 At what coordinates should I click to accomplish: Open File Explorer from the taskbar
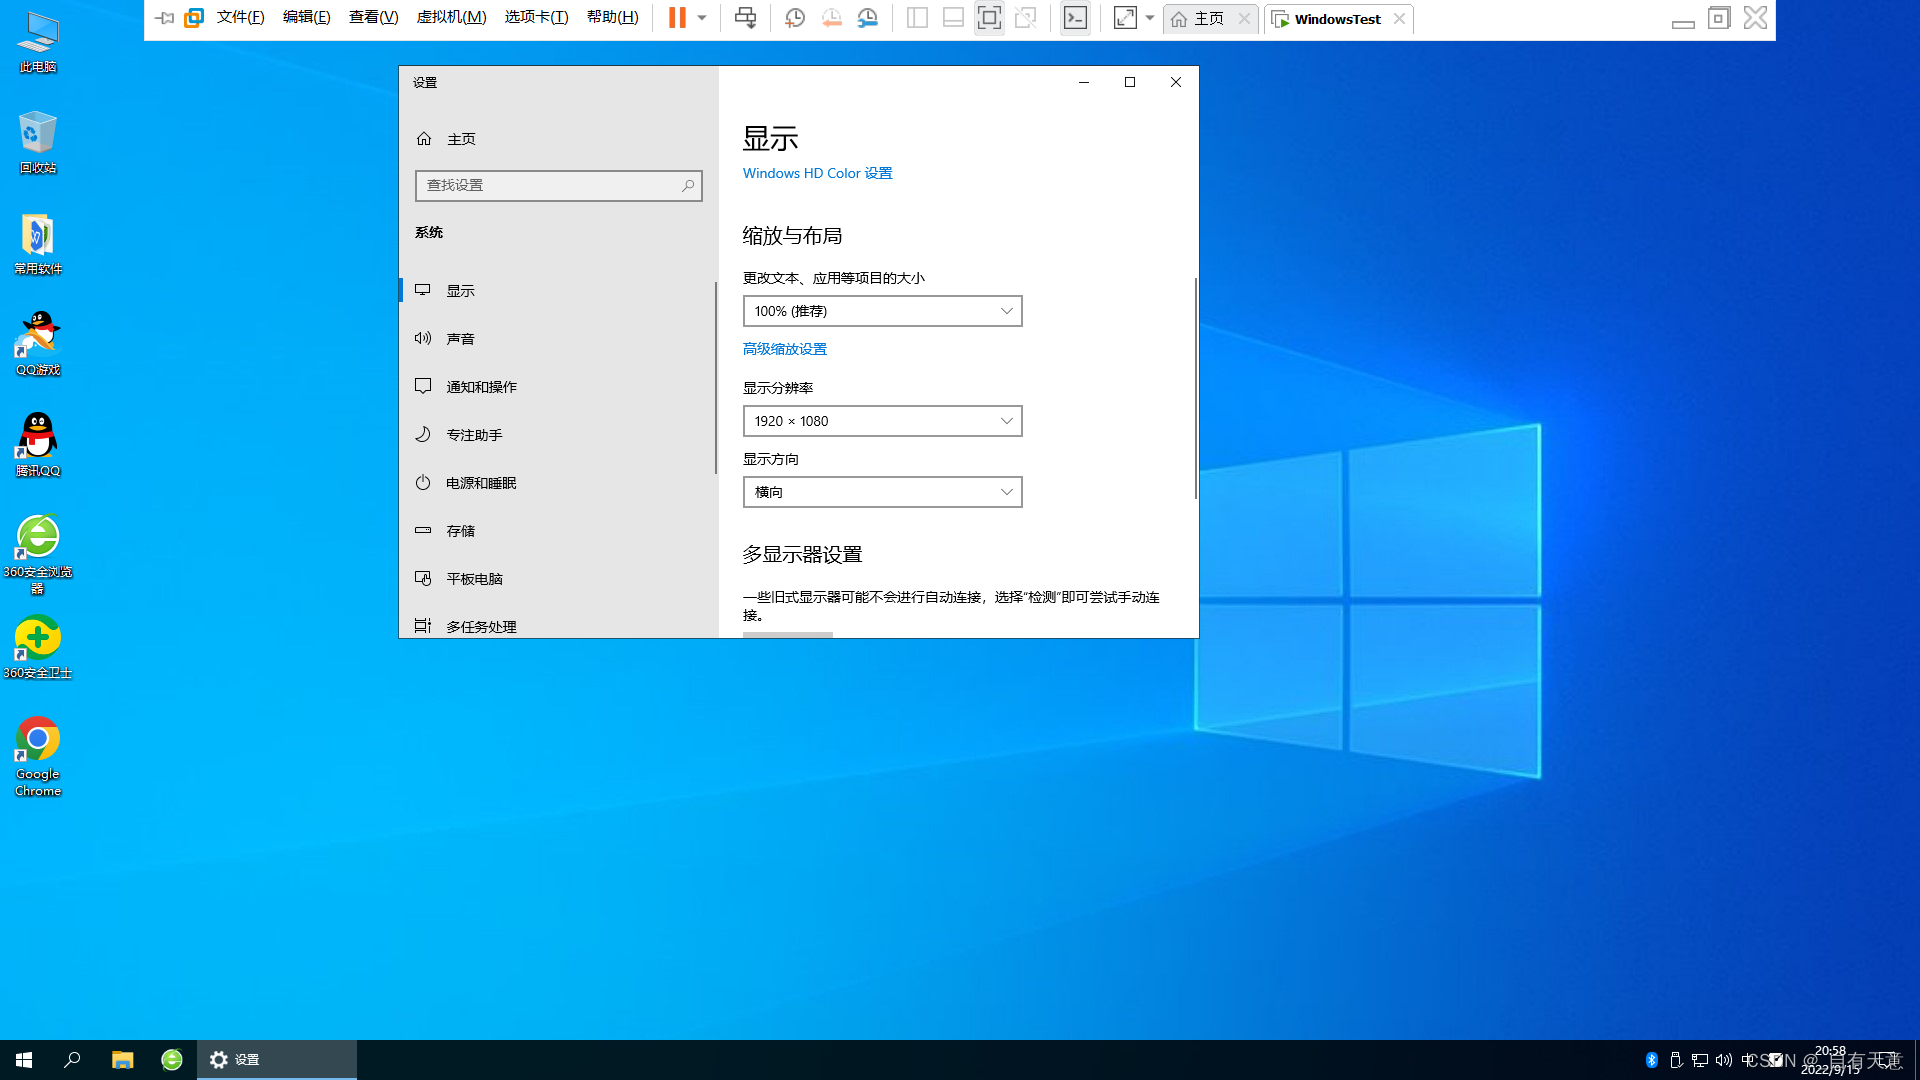(x=122, y=1060)
